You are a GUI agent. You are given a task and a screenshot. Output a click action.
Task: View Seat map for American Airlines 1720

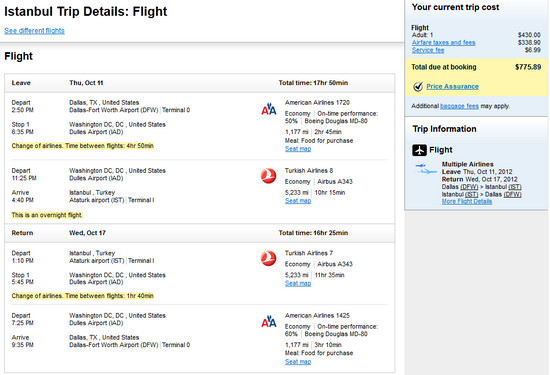click(298, 149)
